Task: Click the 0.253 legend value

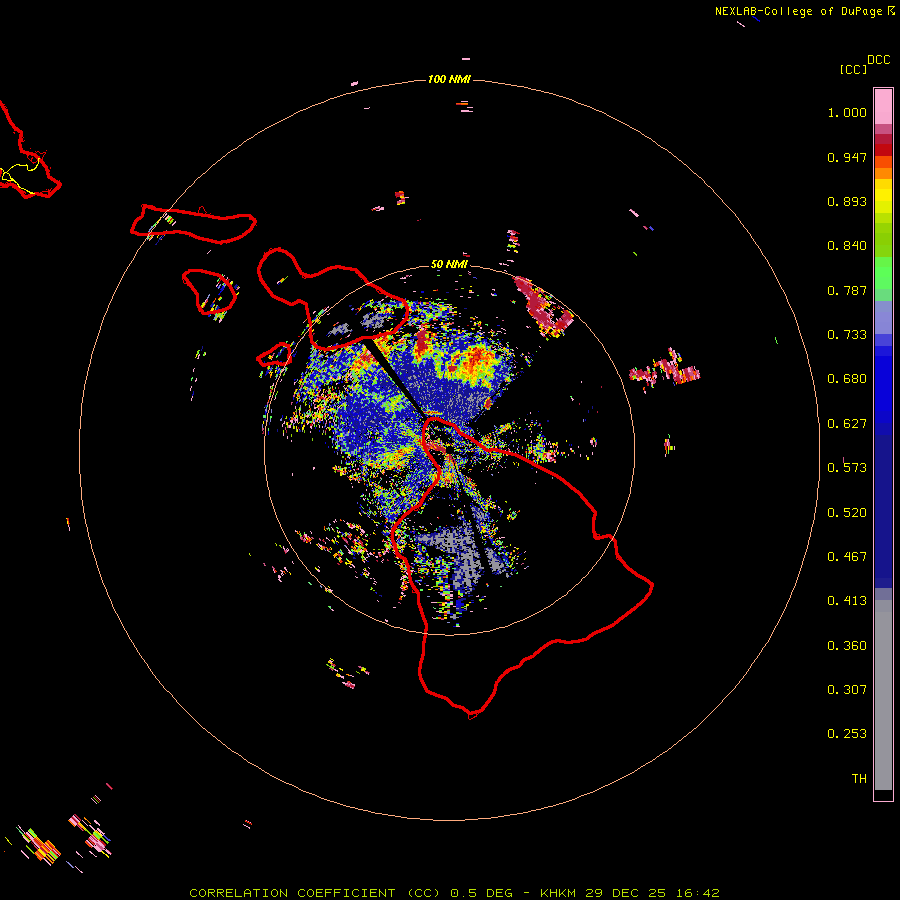Action: pyautogui.click(x=847, y=734)
